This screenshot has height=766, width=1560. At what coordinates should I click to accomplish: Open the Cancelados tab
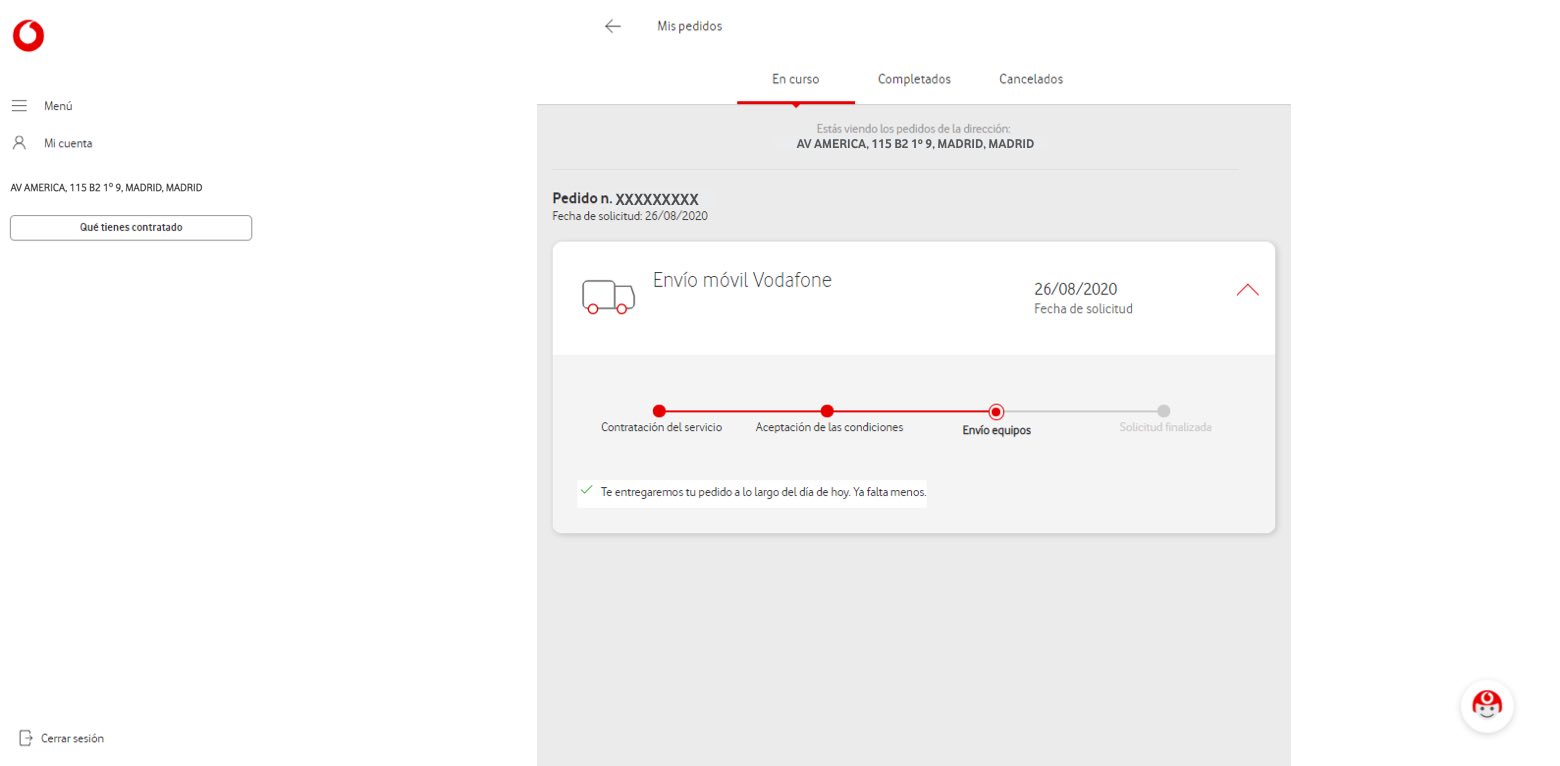click(1030, 79)
